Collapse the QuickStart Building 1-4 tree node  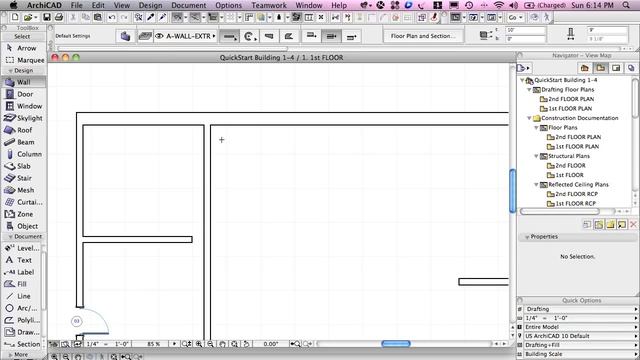(x=522, y=80)
